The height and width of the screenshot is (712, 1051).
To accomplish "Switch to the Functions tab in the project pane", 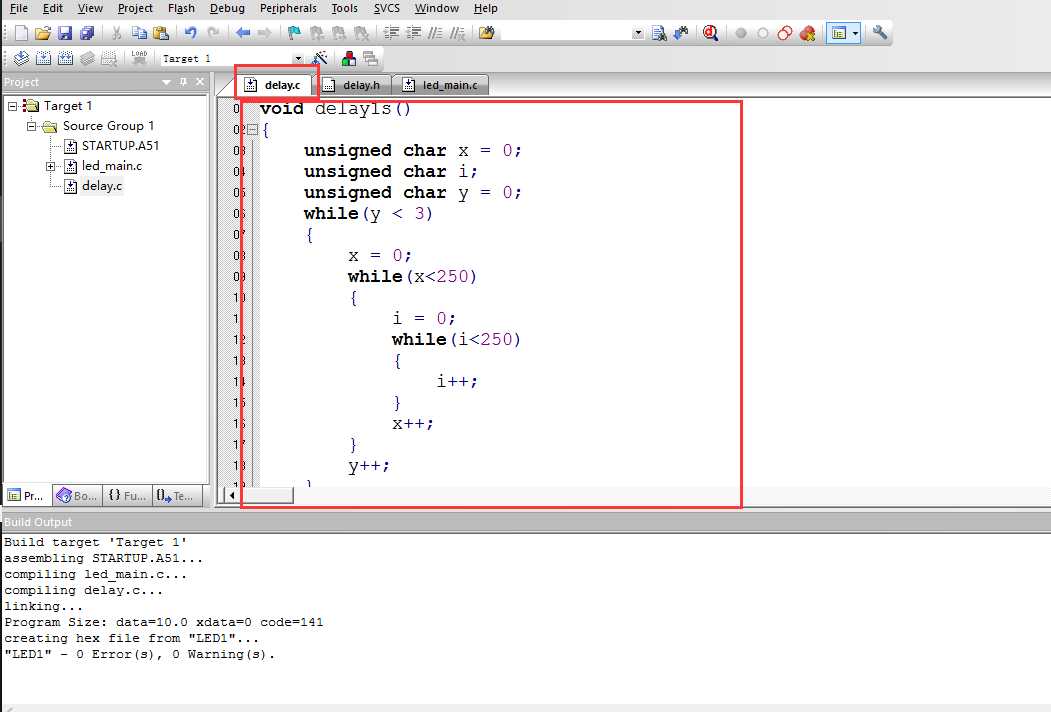I will (x=127, y=496).
